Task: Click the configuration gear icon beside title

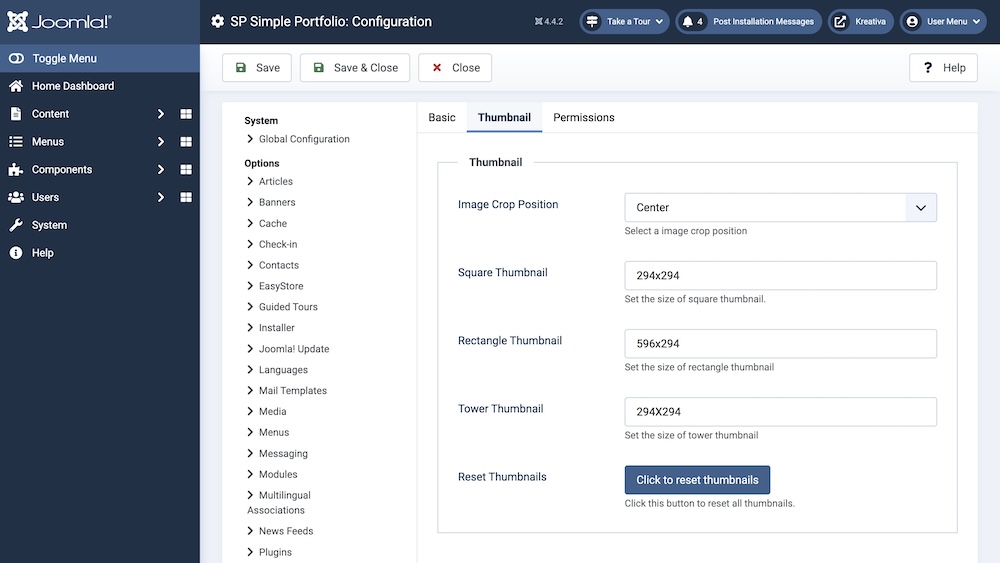Action: point(218,21)
